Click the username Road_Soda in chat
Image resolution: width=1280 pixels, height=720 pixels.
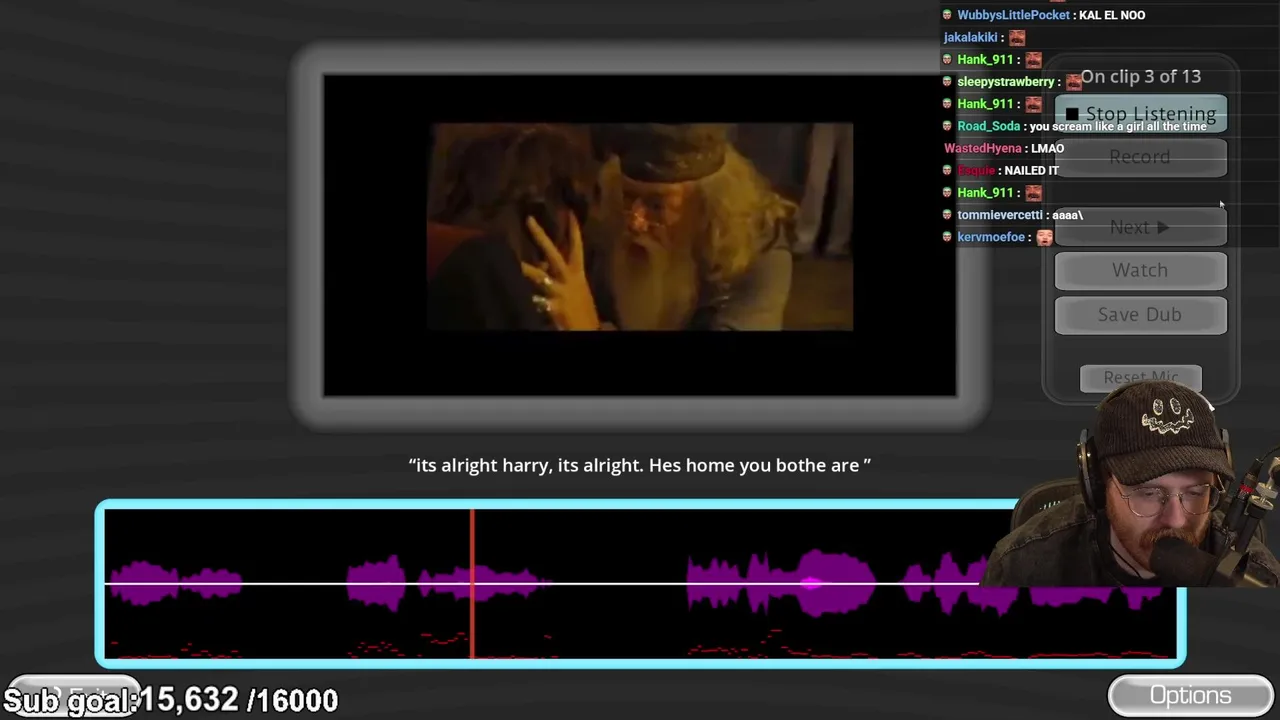988,126
